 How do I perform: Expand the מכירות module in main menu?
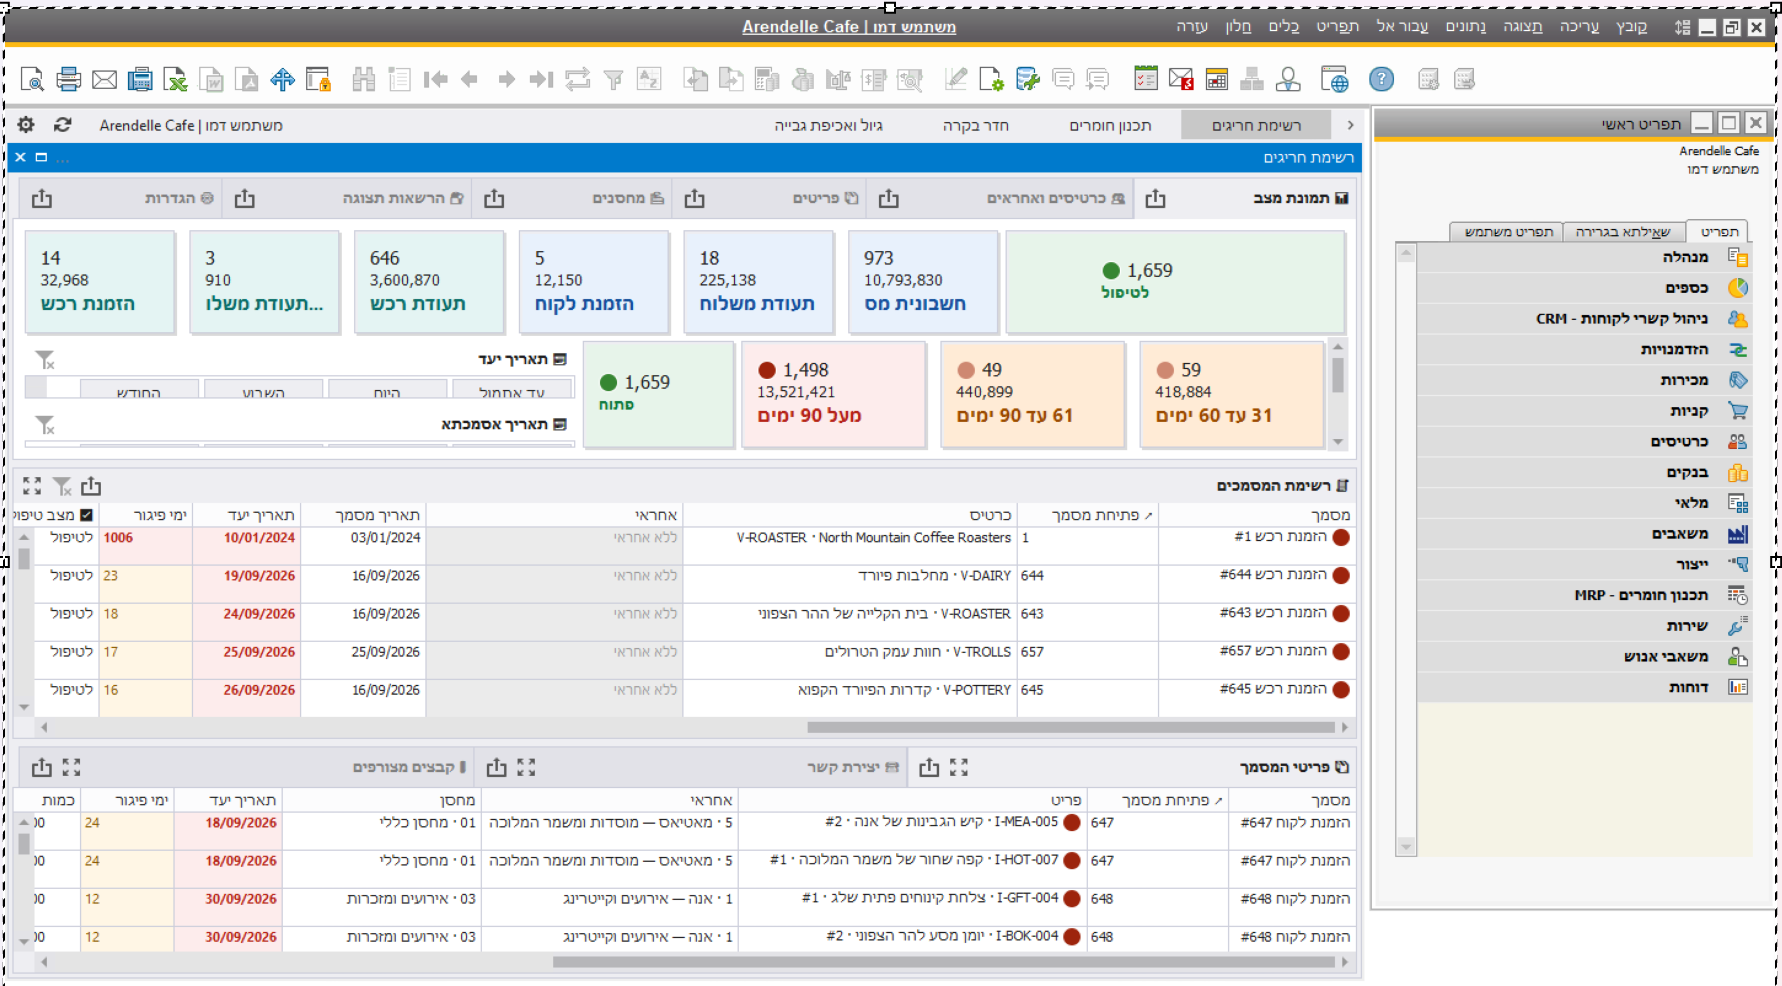(x=1584, y=380)
